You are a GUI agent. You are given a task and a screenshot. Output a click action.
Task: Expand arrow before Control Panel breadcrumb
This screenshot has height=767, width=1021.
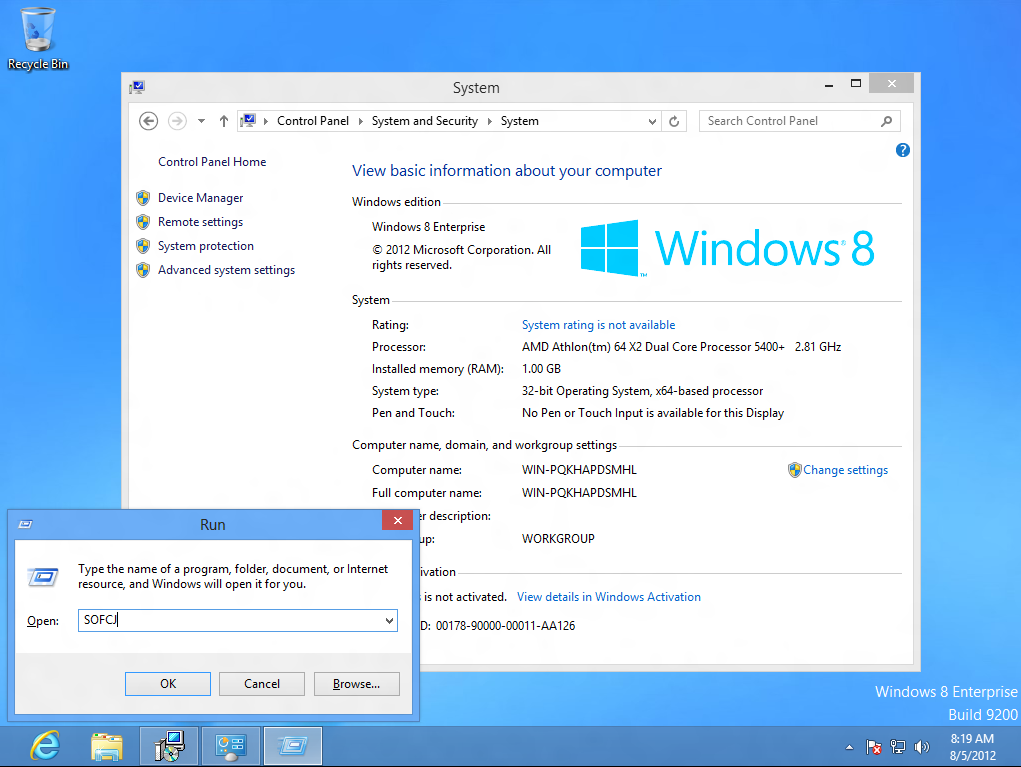[266, 121]
